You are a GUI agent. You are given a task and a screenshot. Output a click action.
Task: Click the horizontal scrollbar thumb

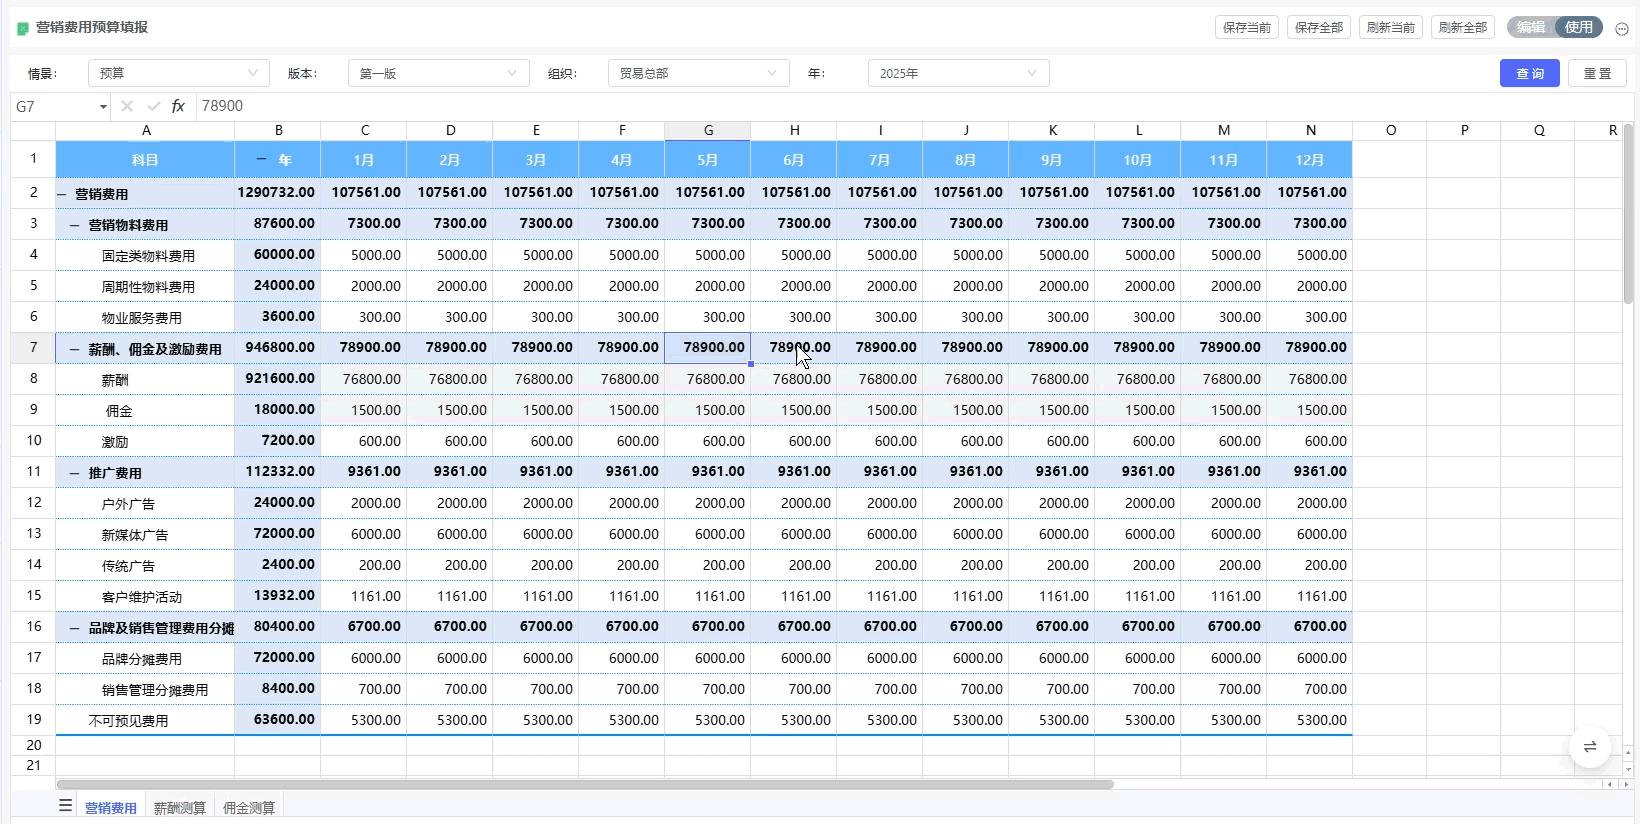click(x=585, y=785)
